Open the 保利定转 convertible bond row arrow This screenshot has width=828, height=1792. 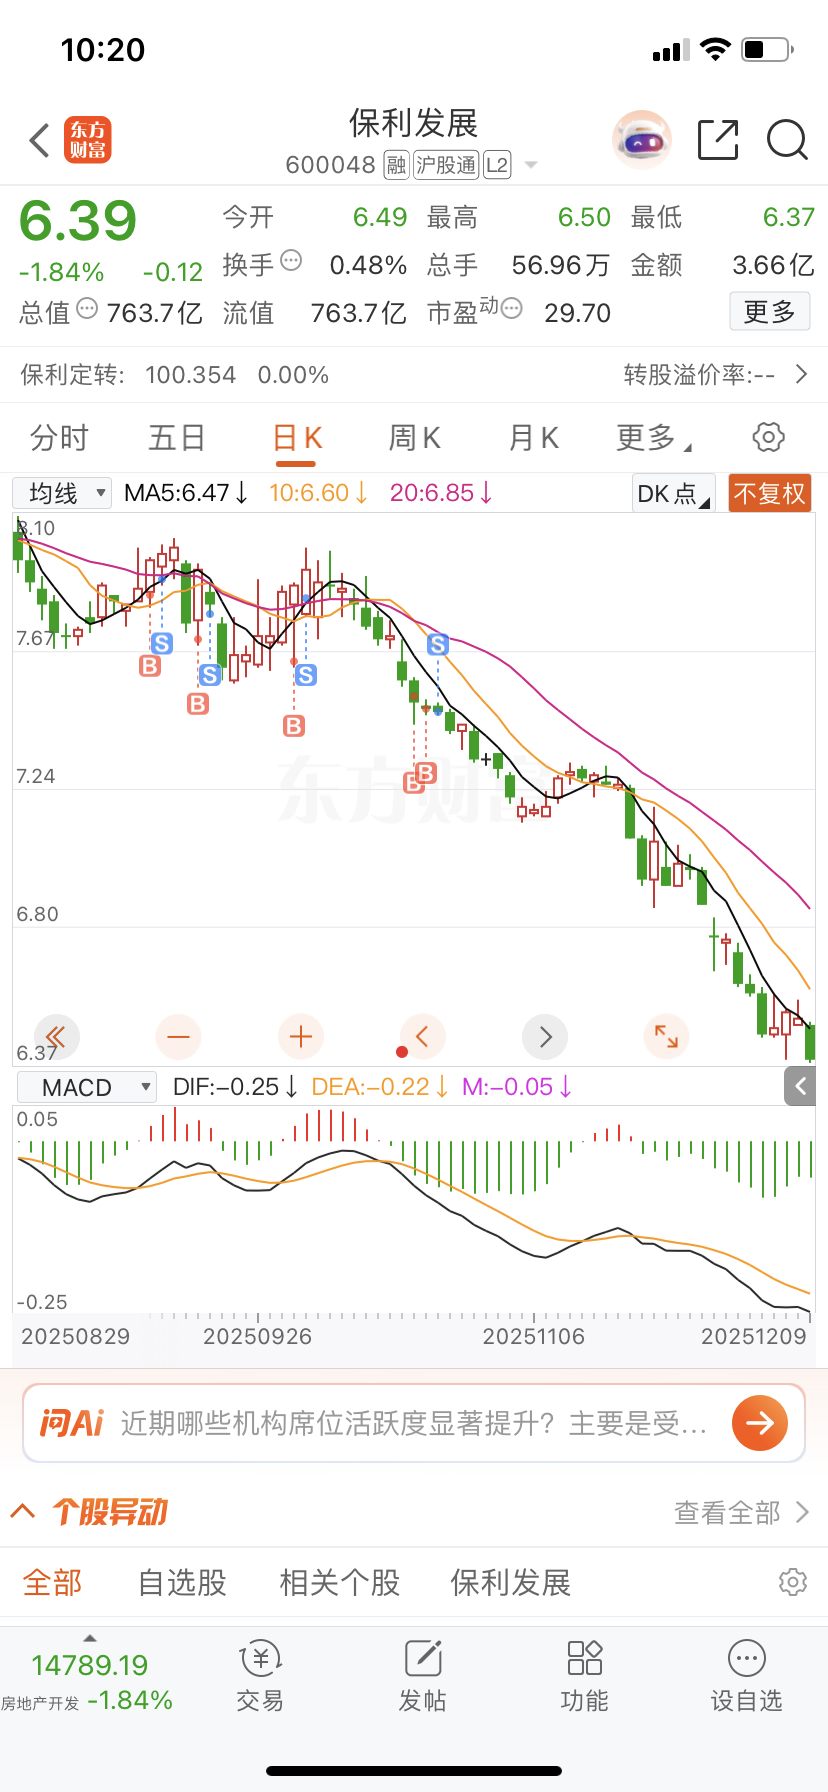click(801, 375)
